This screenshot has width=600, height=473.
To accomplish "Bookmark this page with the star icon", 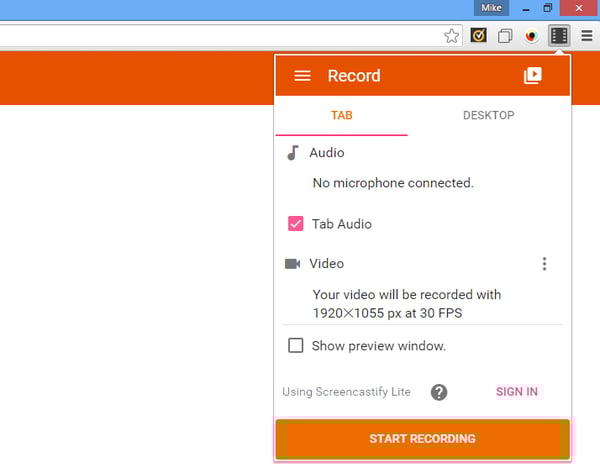I will click(x=452, y=36).
